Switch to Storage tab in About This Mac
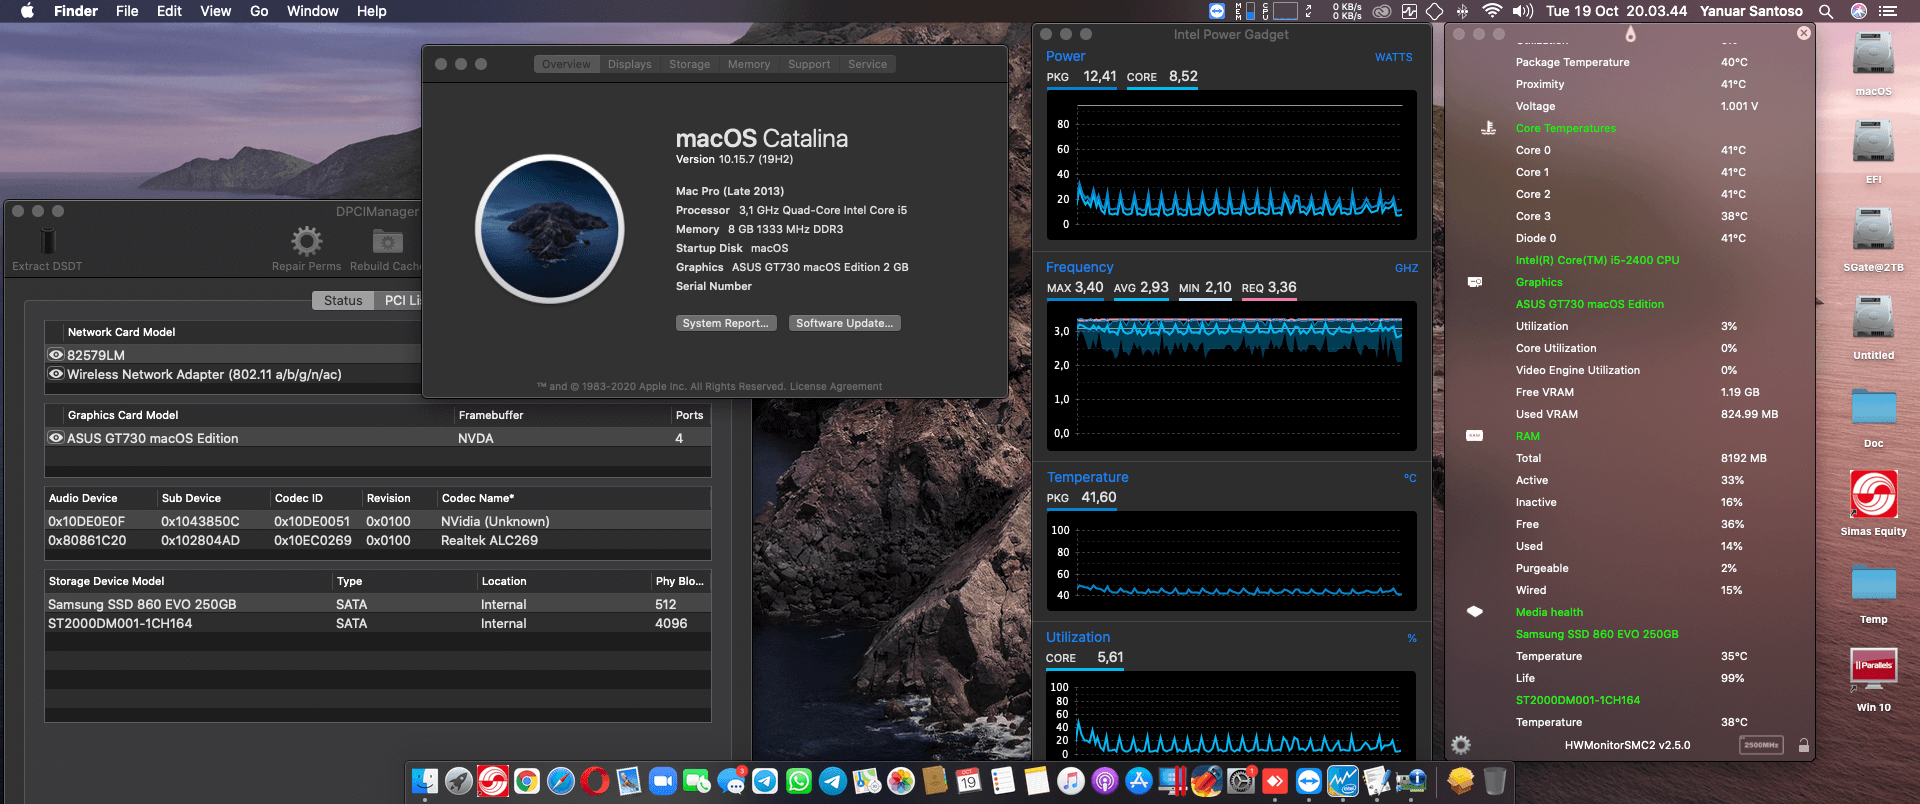 689,64
